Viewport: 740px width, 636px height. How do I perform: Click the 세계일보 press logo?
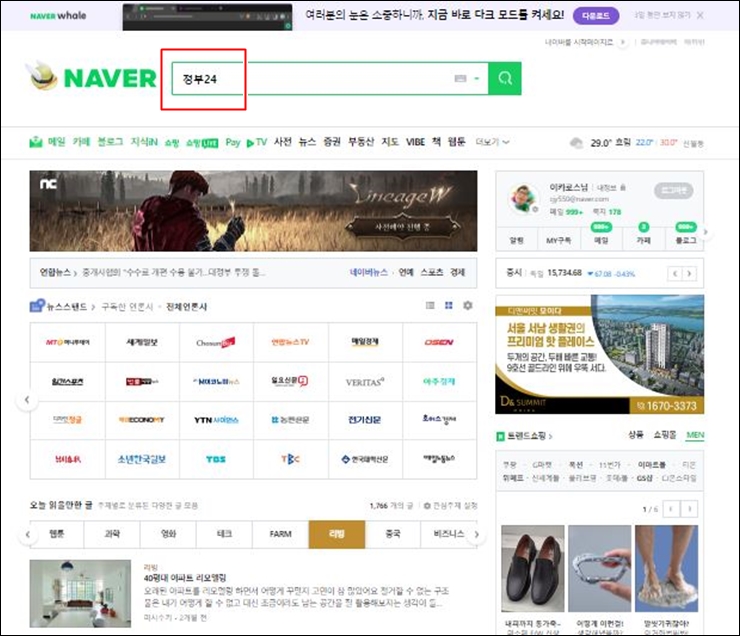point(142,343)
